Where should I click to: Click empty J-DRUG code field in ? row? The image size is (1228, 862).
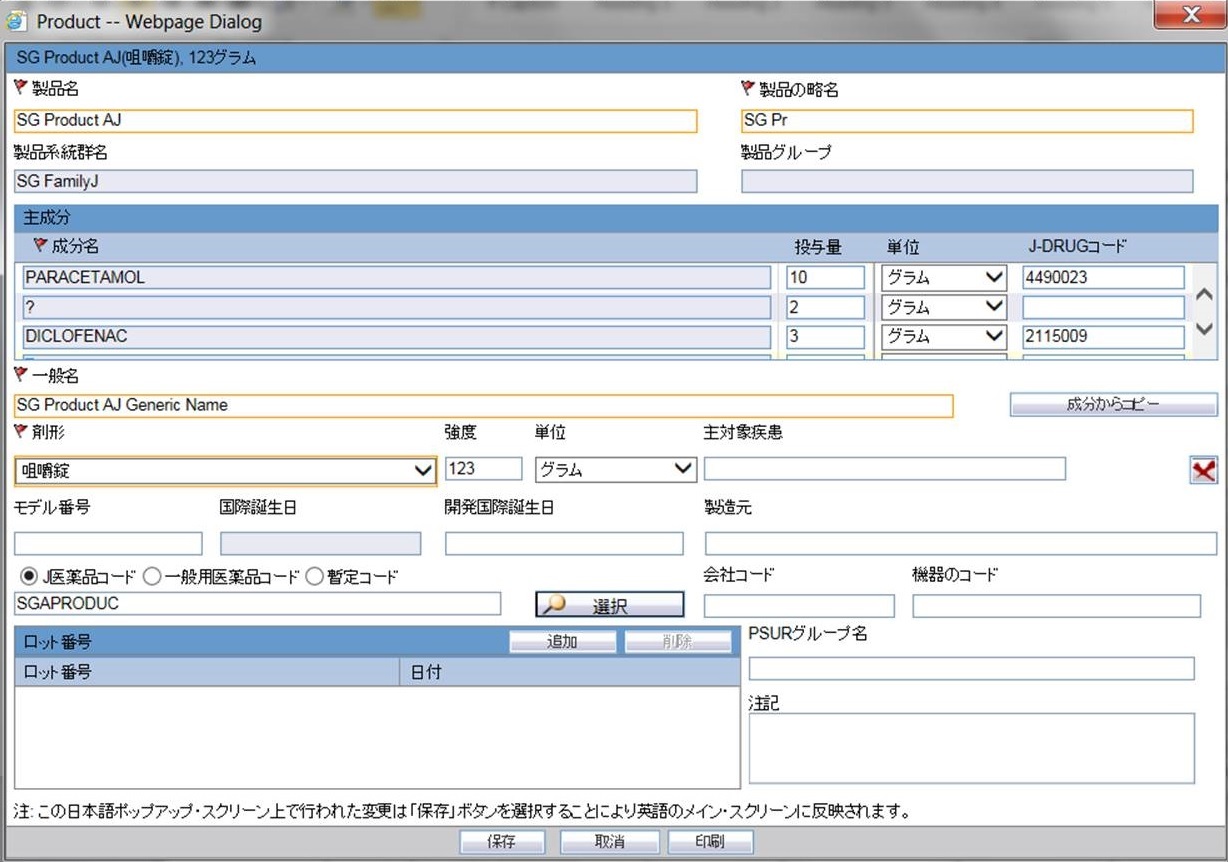pyautogui.click(x=1103, y=307)
